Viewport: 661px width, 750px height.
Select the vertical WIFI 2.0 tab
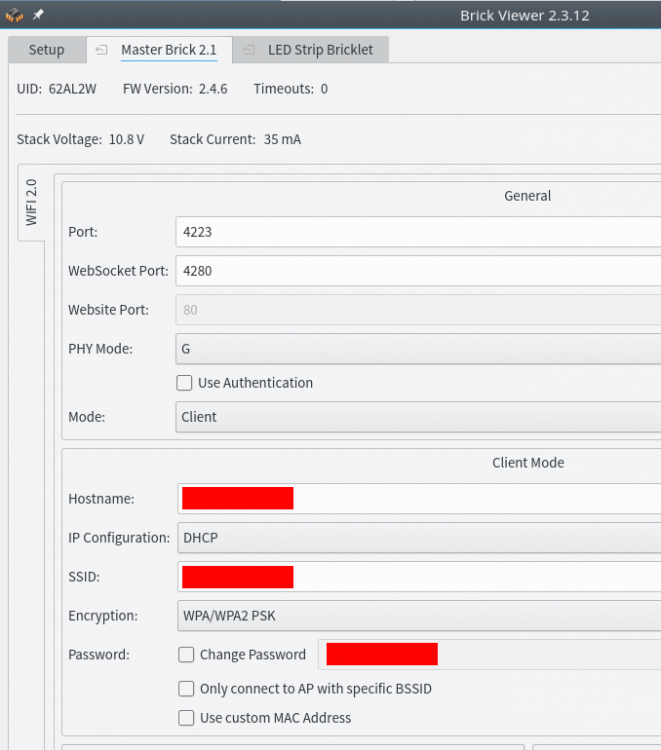coord(31,202)
